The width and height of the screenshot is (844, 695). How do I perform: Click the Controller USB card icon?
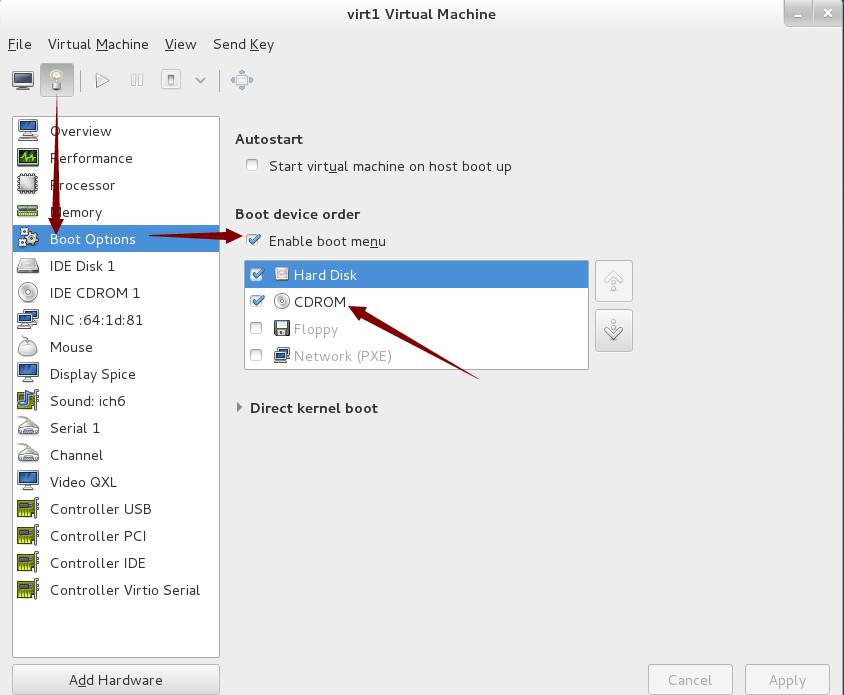[27, 508]
